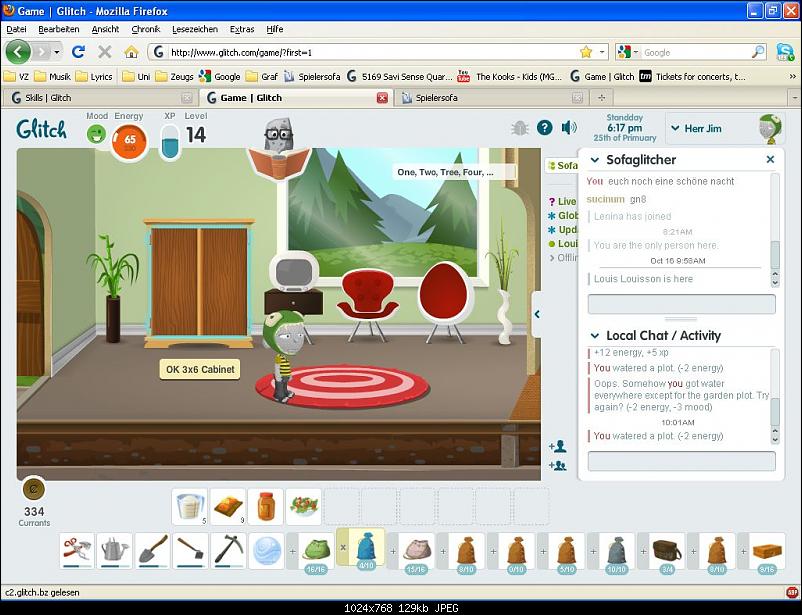802x615 pixels.
Task: Click the Sofaglitcher chat scrollbar
Action: (x=775, y=250)
